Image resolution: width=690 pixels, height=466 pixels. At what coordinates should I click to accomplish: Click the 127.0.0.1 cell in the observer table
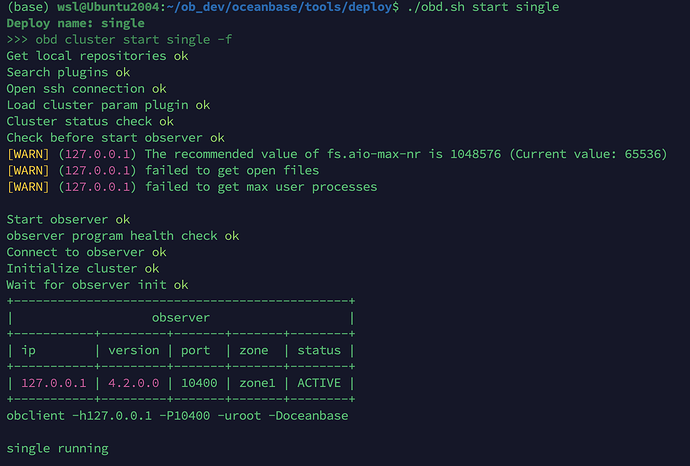click(x=54, y=383)
